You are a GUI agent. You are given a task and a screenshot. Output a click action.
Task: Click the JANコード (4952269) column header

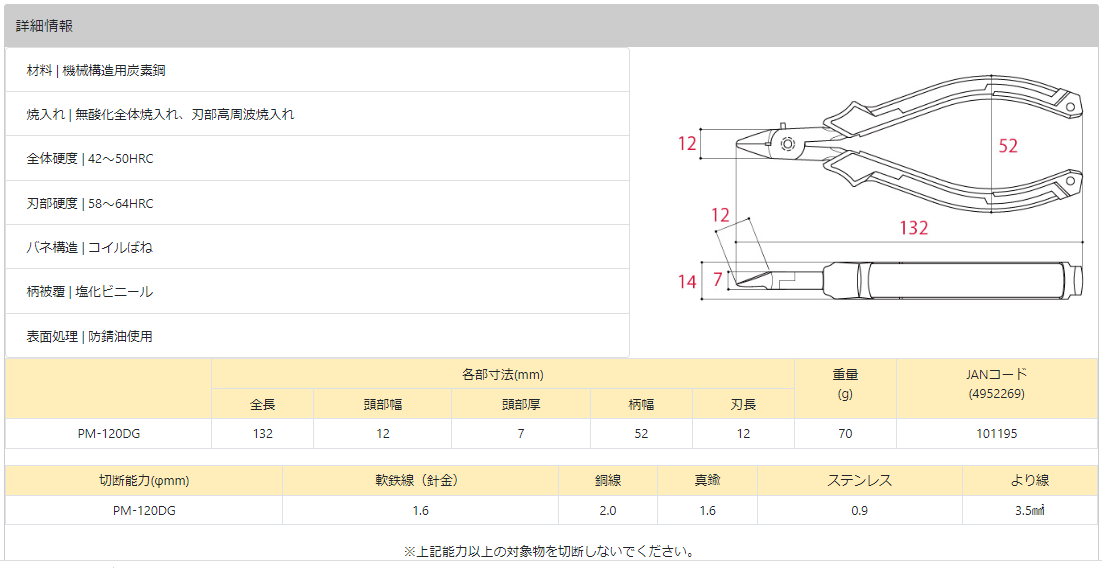997,389
